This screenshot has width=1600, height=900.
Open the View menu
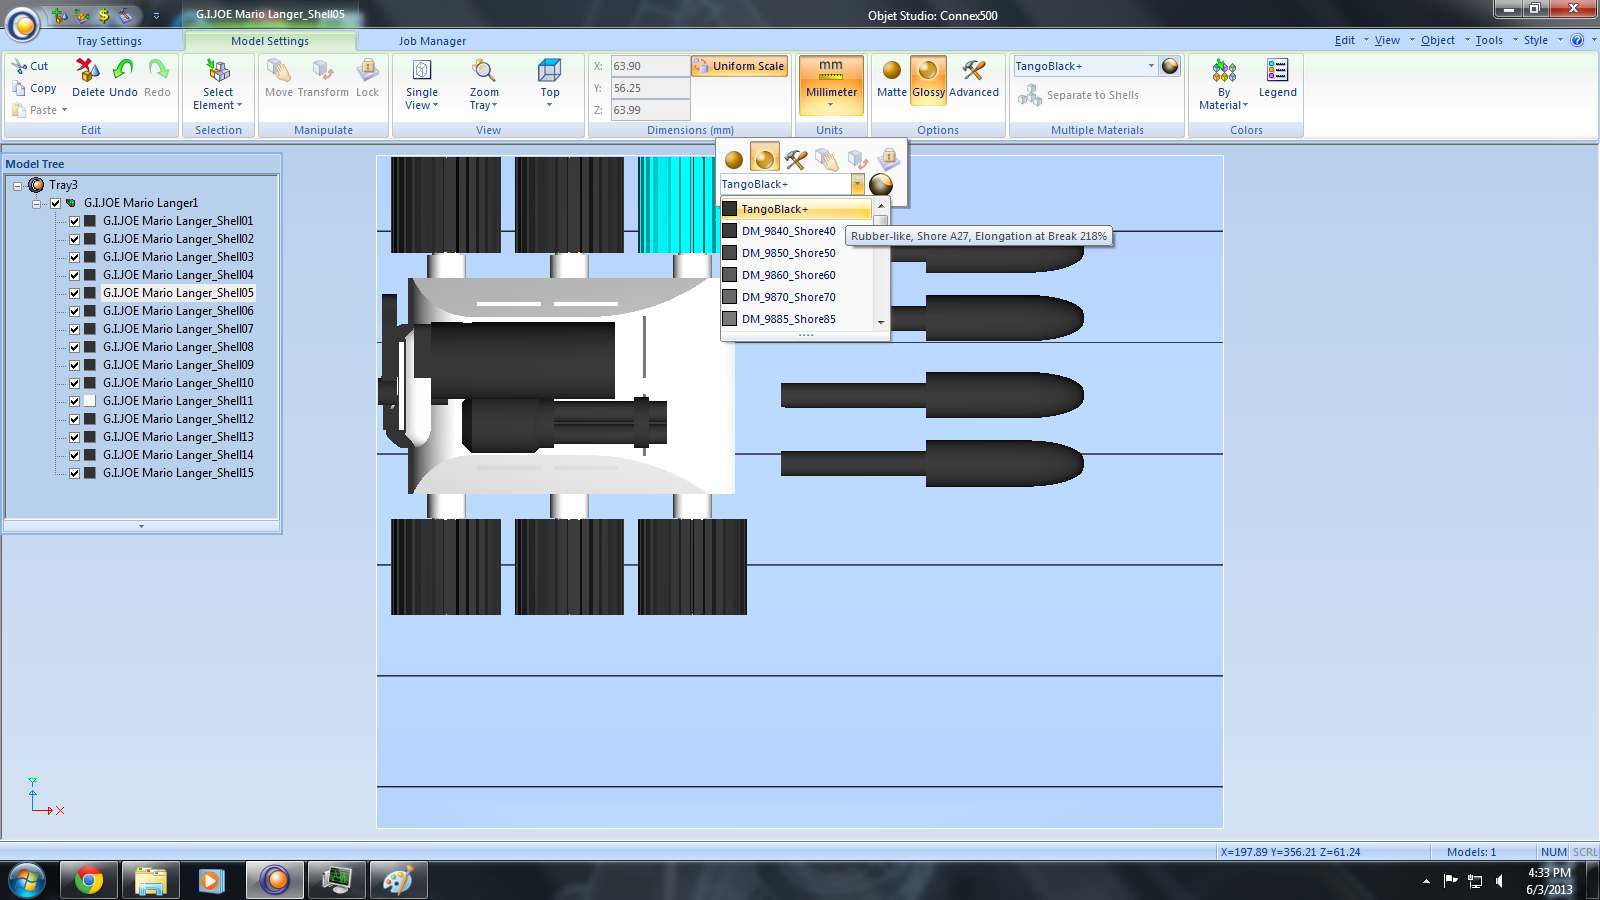[1387, 40]
